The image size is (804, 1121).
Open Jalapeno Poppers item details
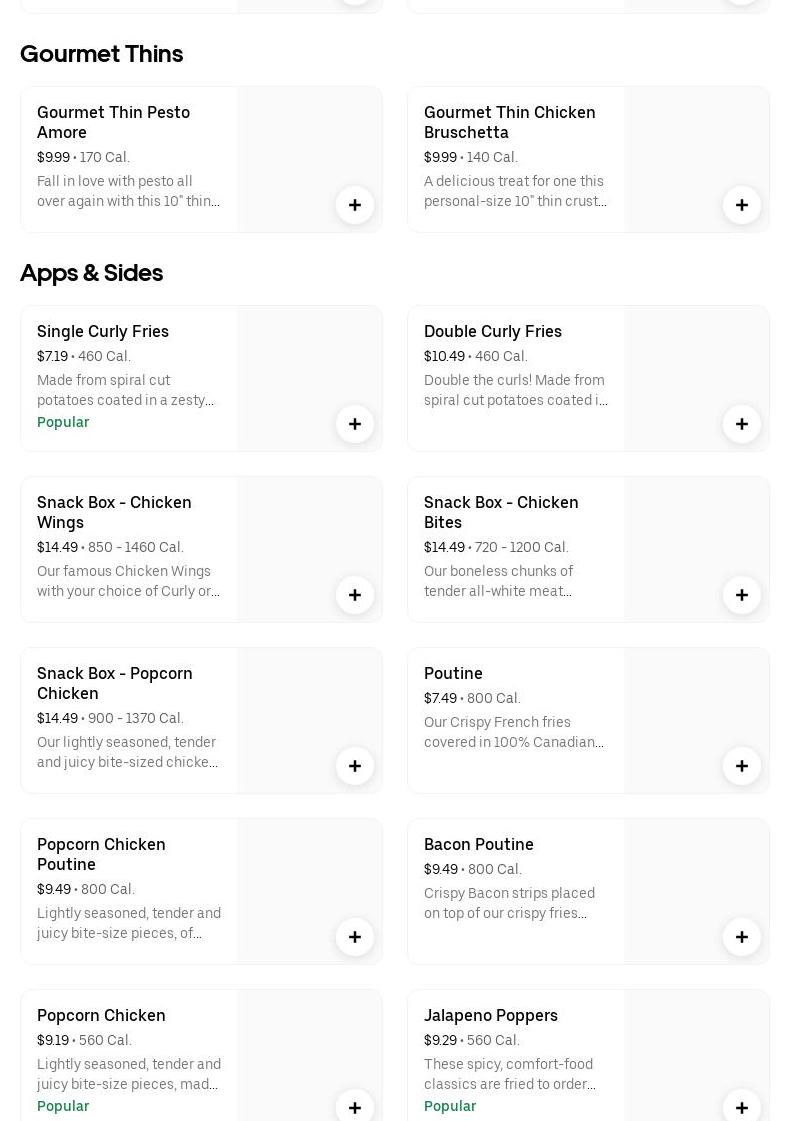click(491, 1015)
